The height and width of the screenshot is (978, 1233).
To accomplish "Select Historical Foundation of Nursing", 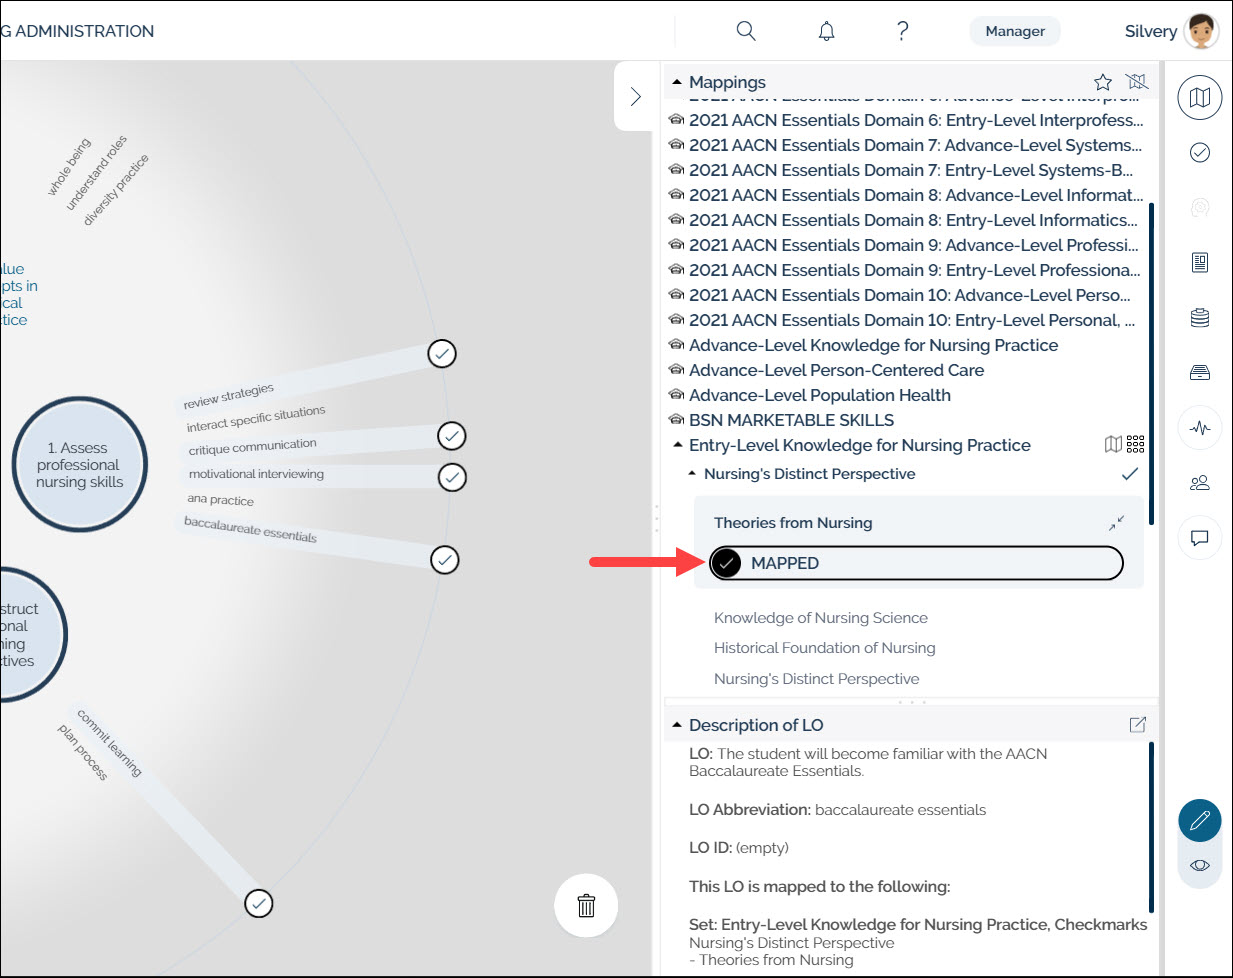I will point(824,648).
